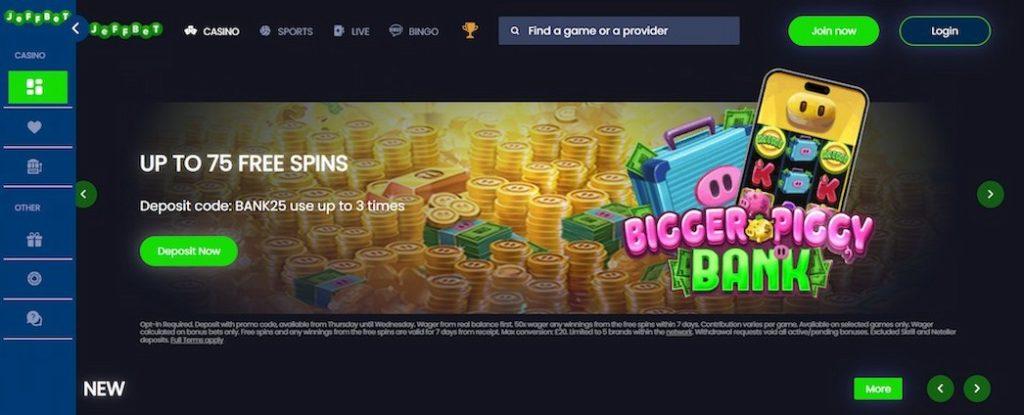
Task: Show the previous banner slide
Action: [86, 194]
